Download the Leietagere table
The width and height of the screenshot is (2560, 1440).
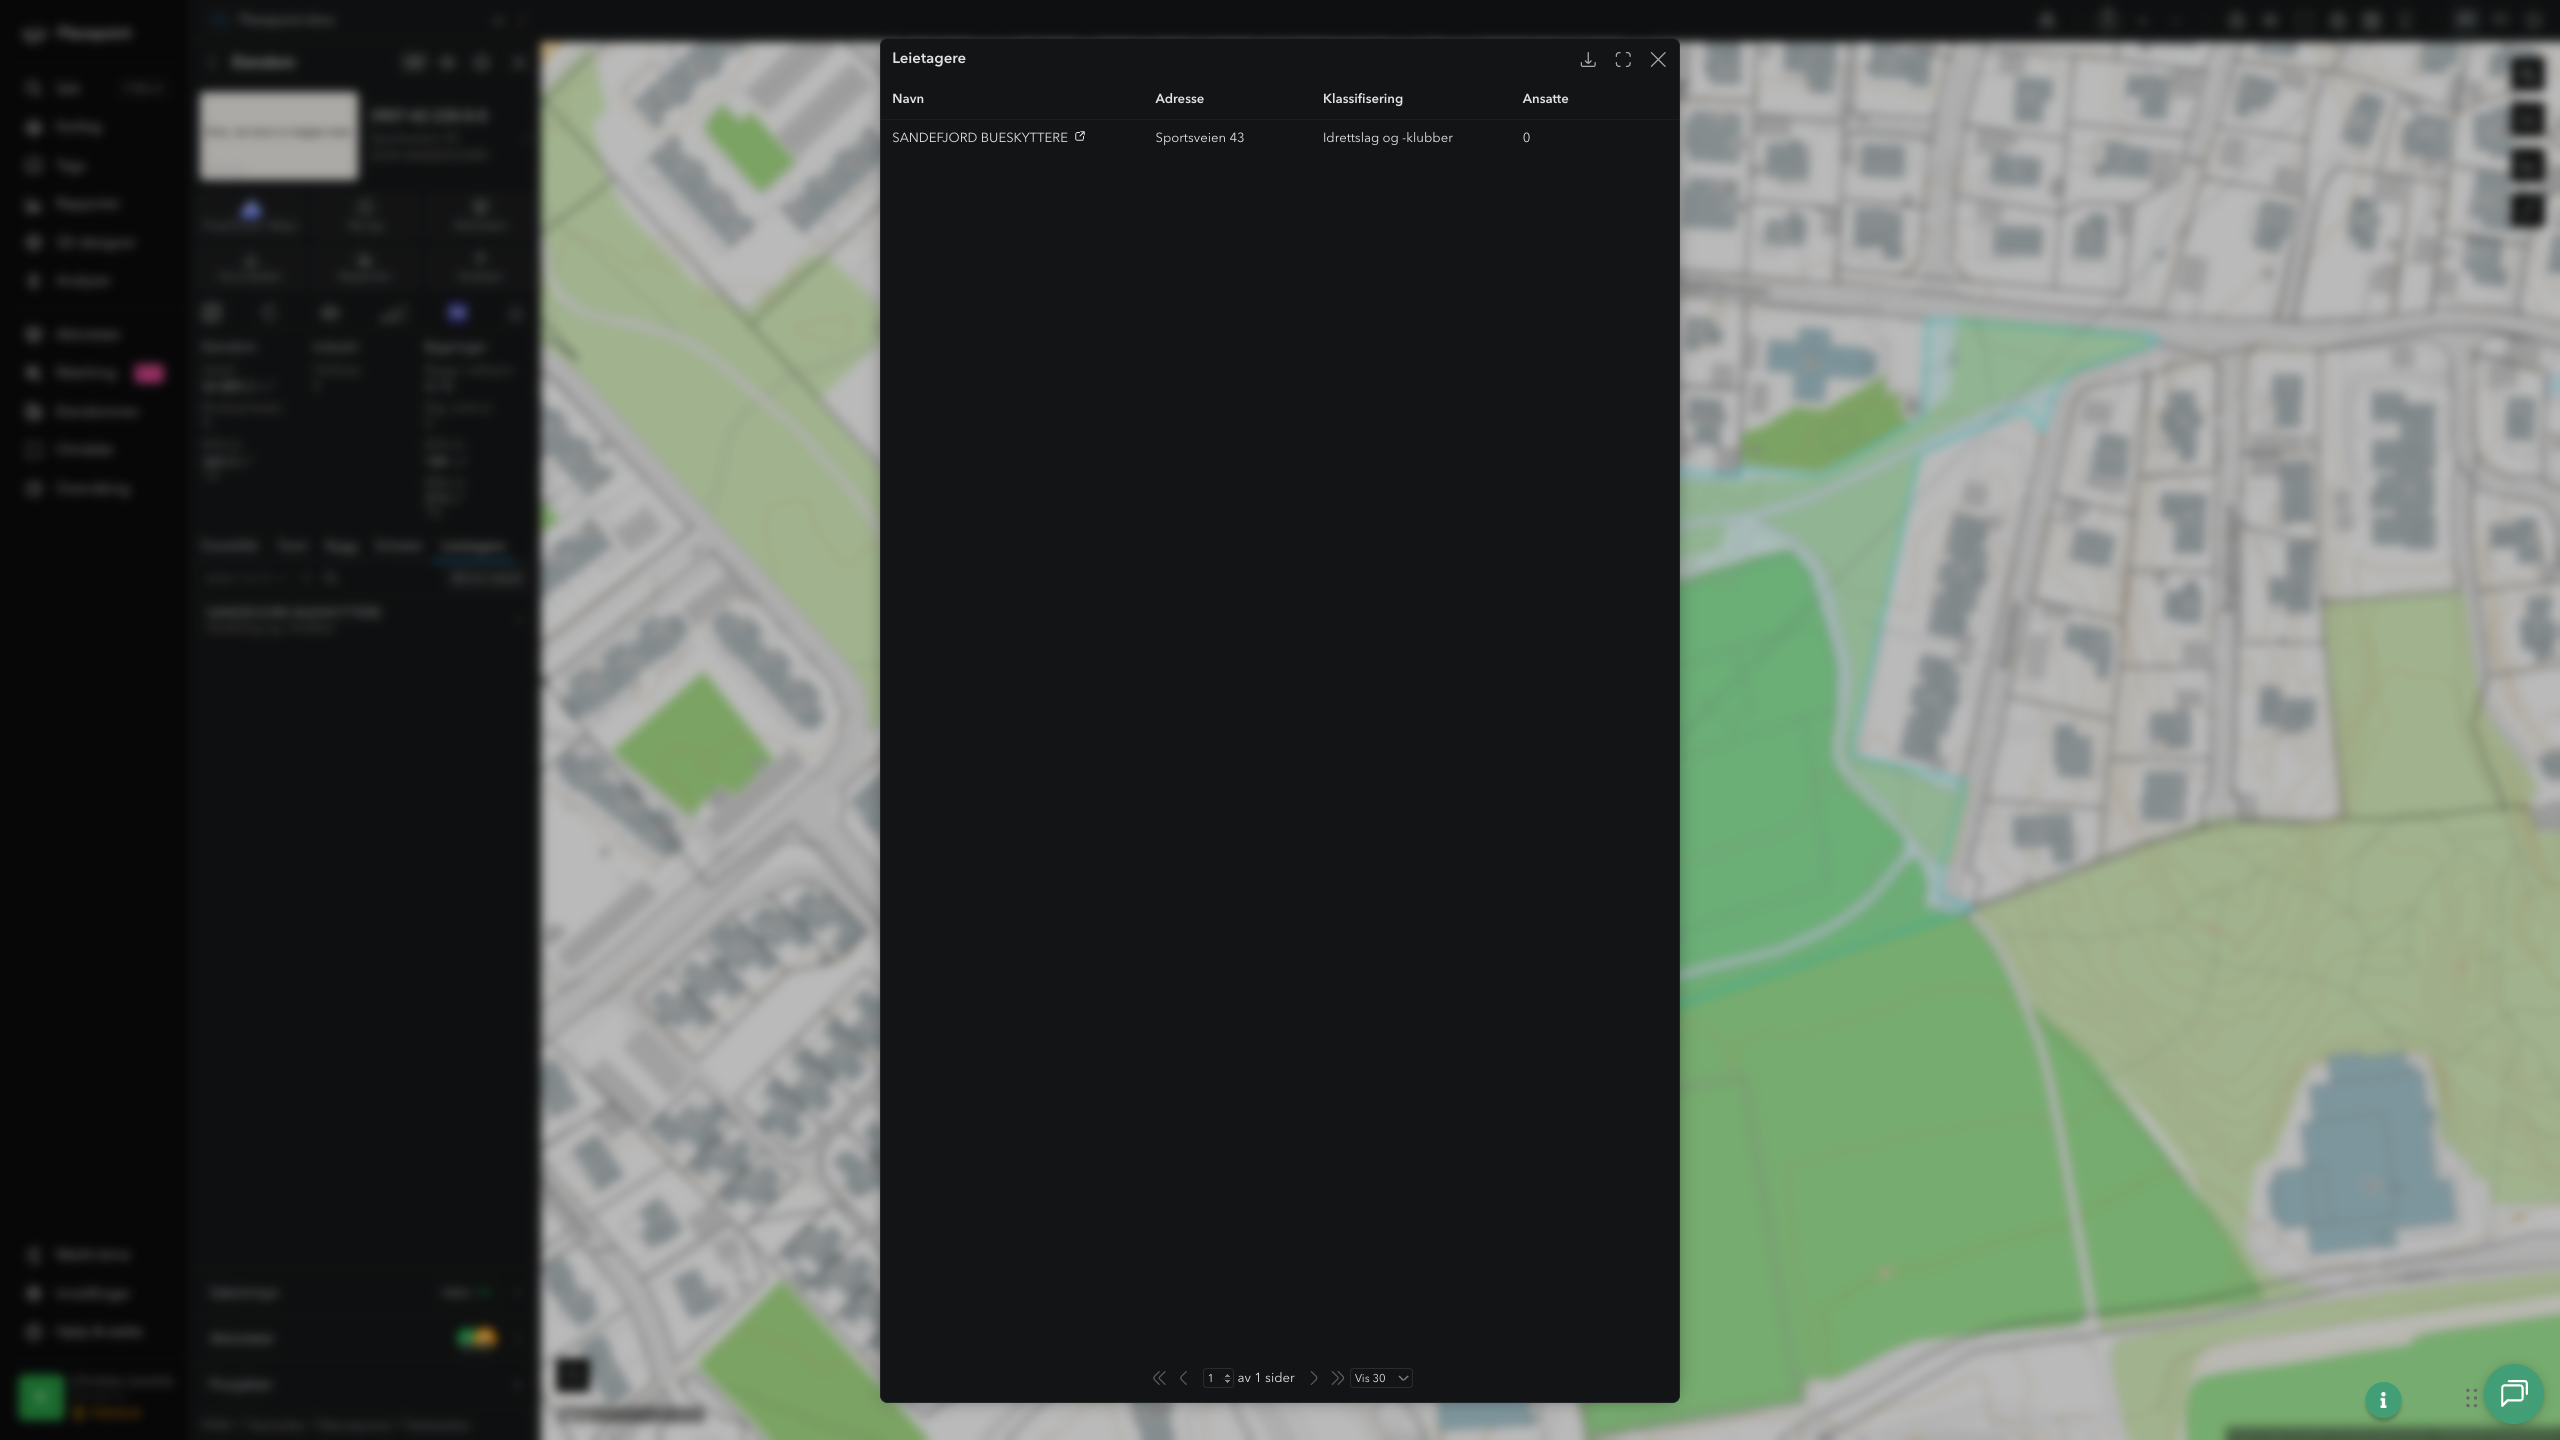click(1587, 60)
